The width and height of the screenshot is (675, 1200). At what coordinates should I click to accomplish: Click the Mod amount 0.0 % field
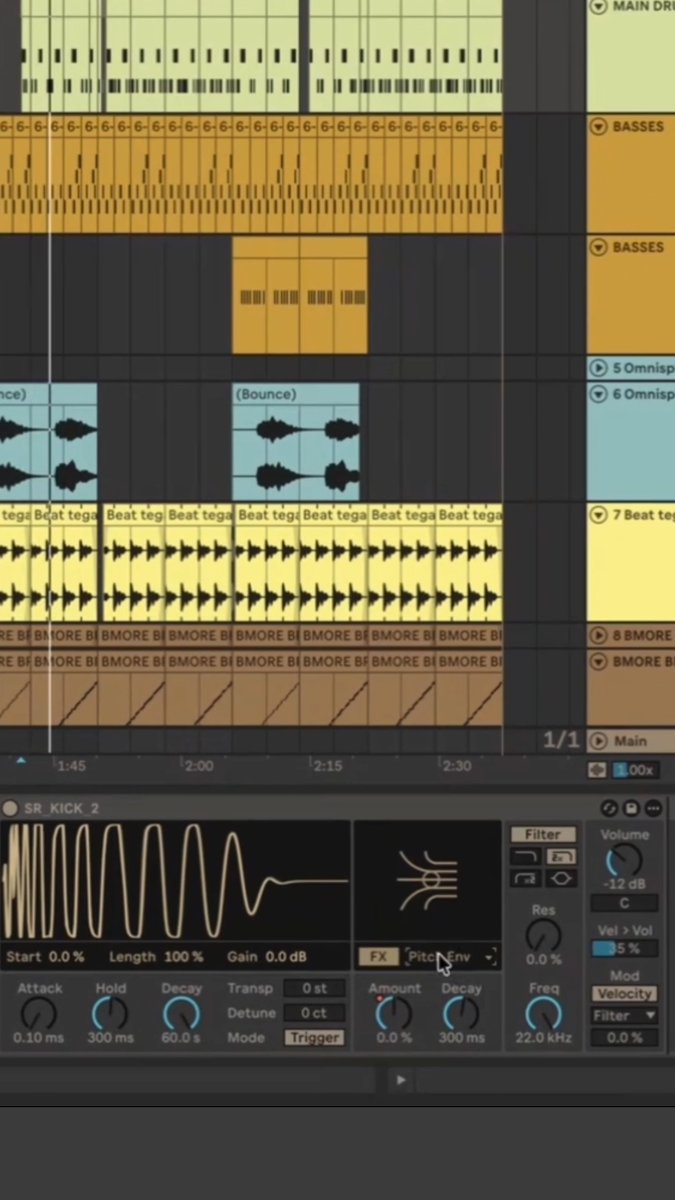tap(624, 1038)
